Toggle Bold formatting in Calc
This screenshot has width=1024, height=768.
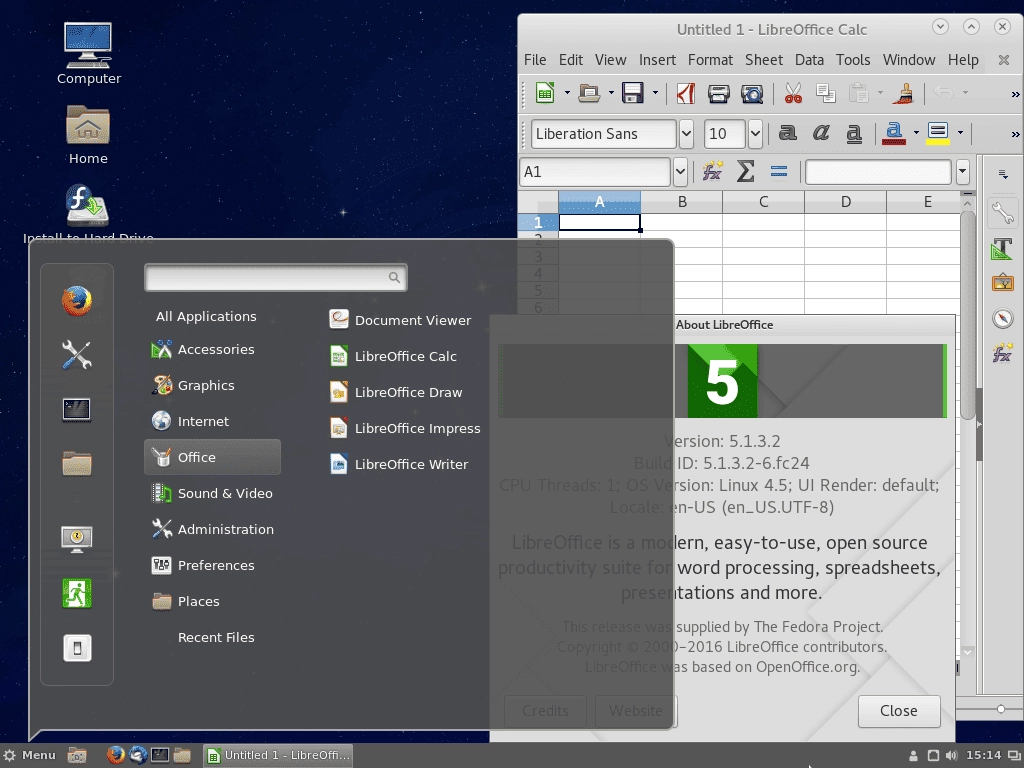click(788, 133)
